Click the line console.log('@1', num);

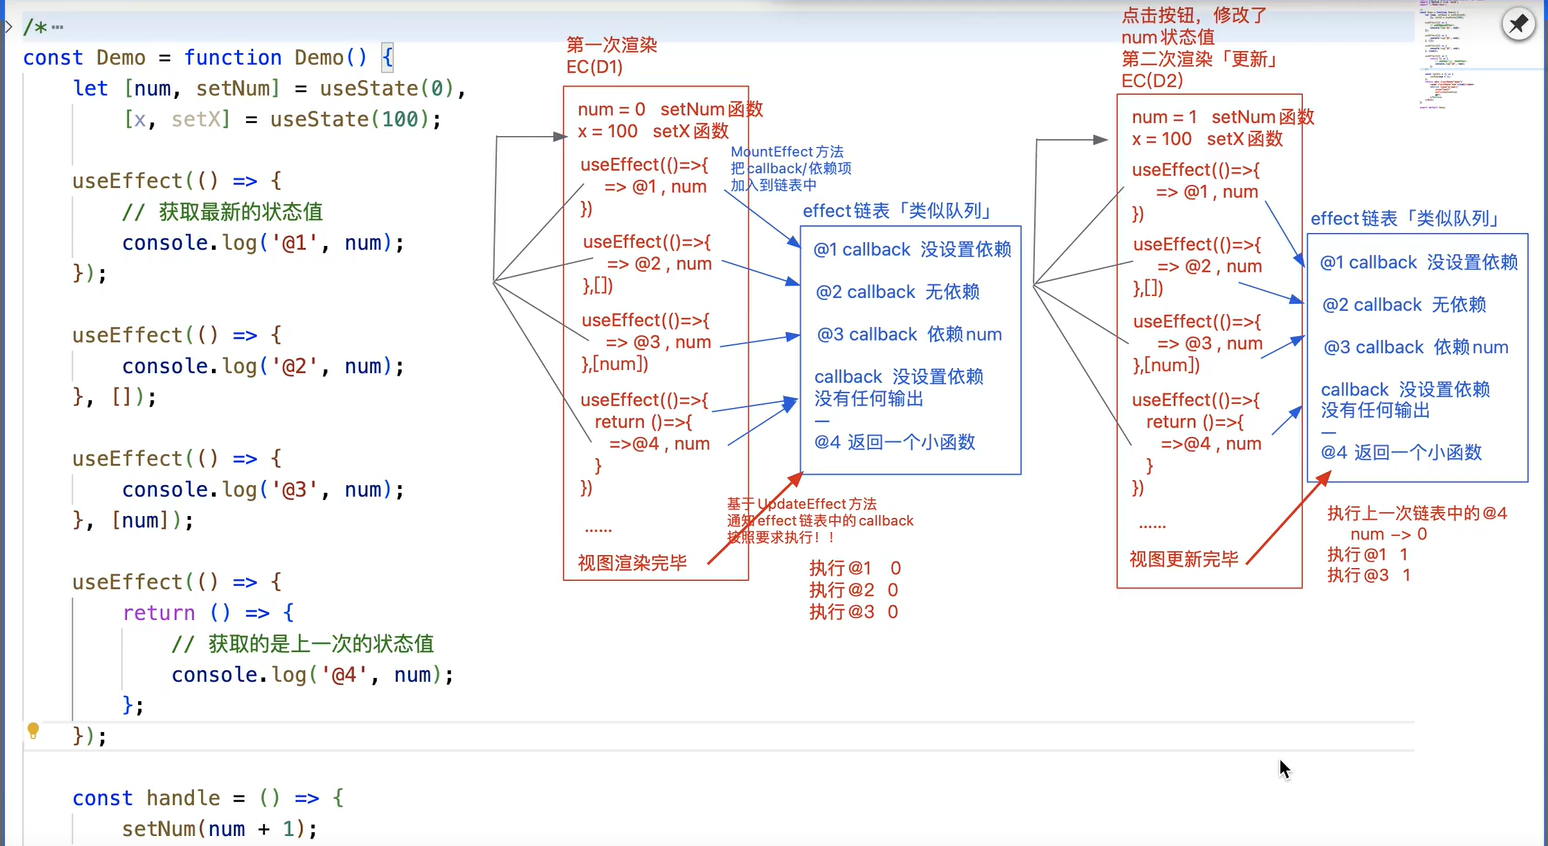[263, 243]
